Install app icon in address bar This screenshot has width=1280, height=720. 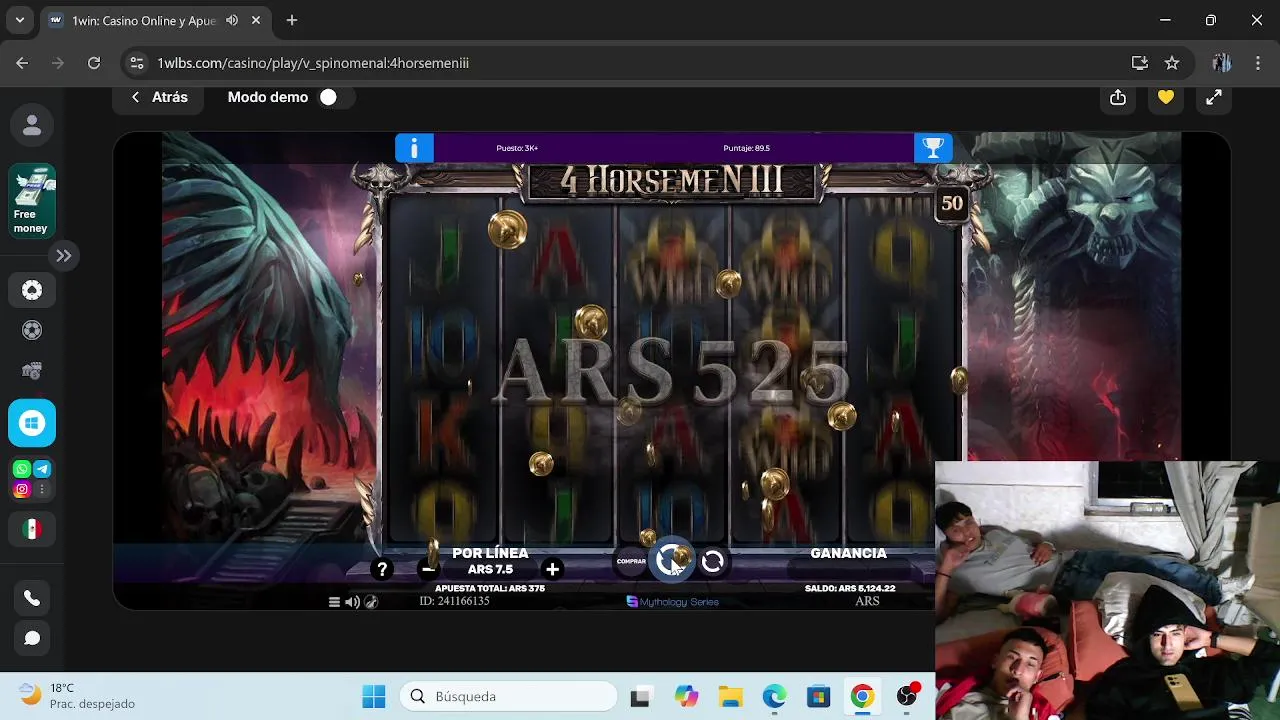(x=1139, y=63)
